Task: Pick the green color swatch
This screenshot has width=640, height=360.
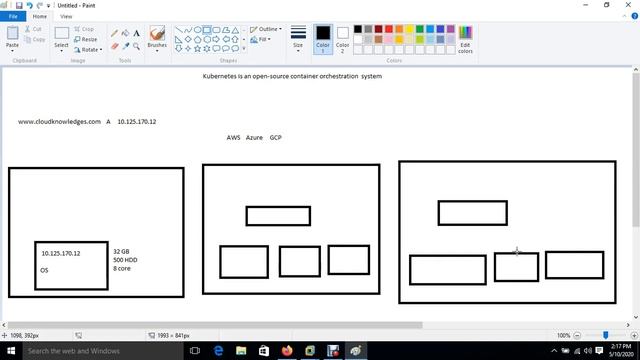Action: [420, 29]
